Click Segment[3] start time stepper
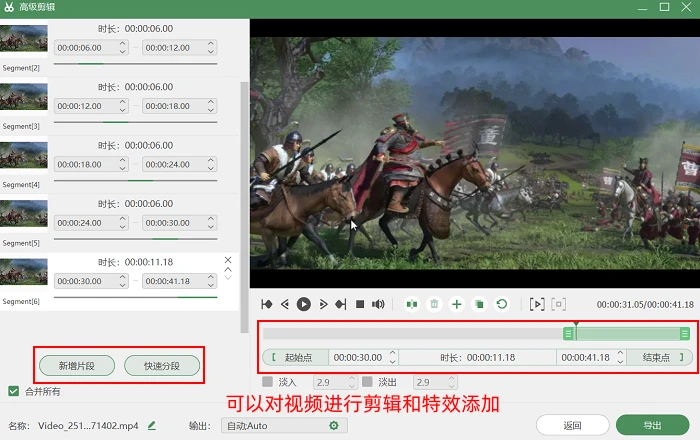This screenshot has height=440, width=700. click(122, 106)
